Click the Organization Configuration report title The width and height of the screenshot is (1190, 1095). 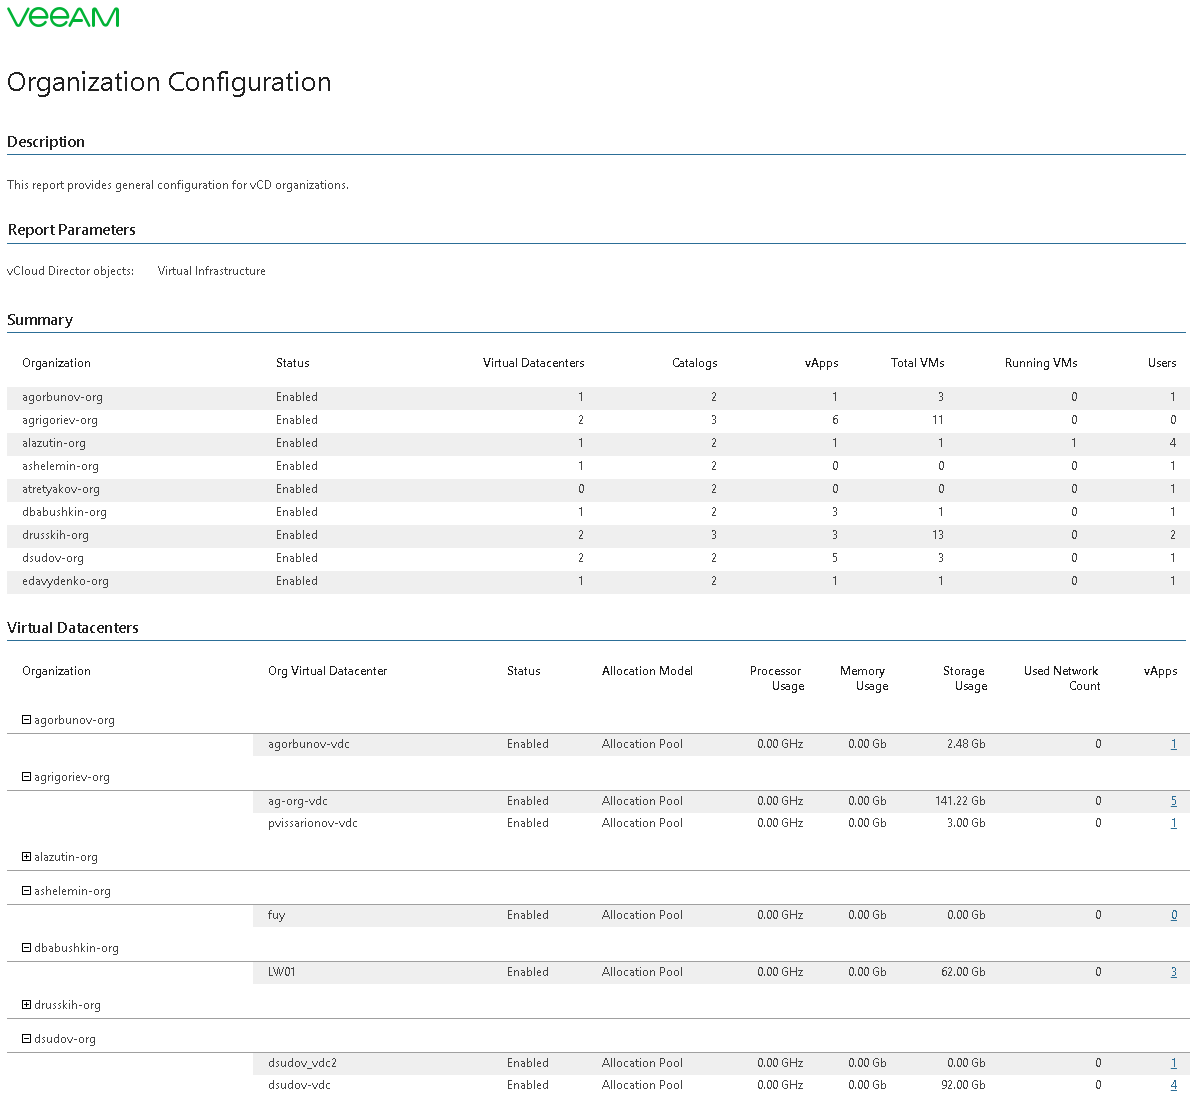169,82
